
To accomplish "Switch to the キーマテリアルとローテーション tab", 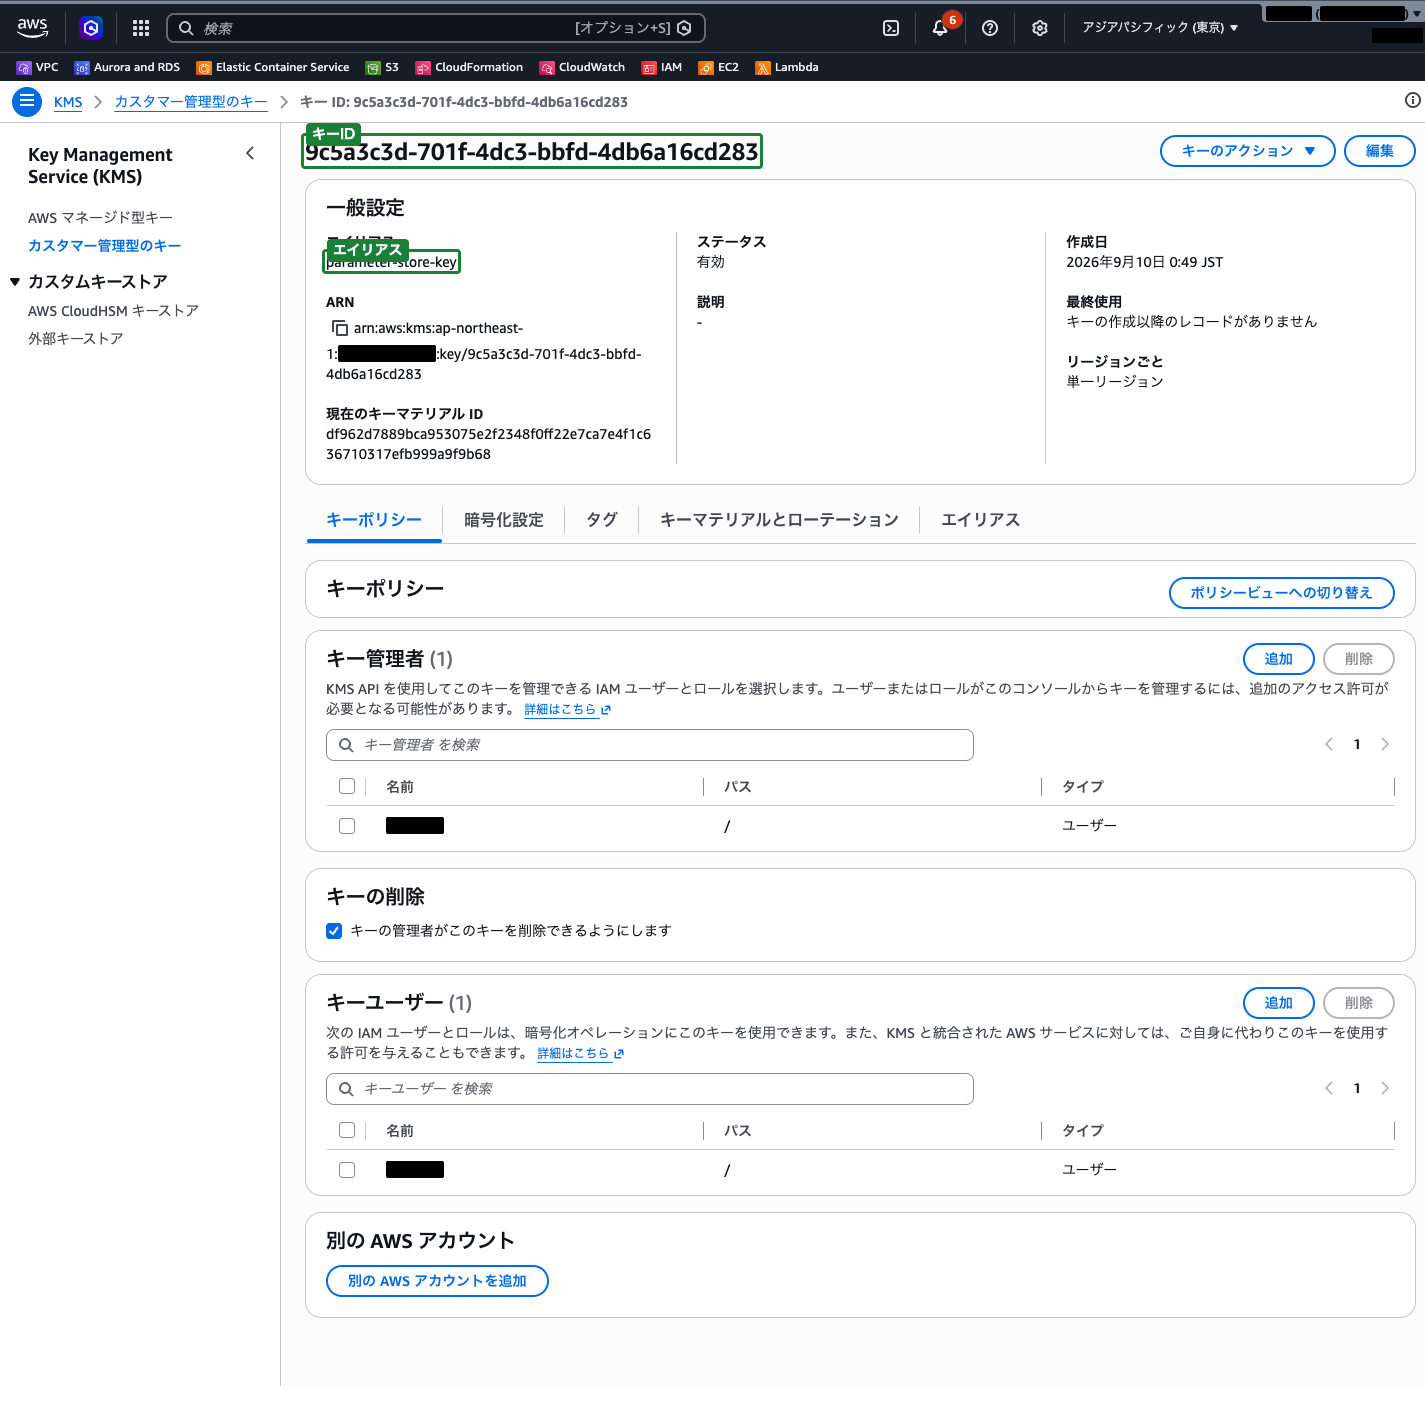I will tap(779, 520).
